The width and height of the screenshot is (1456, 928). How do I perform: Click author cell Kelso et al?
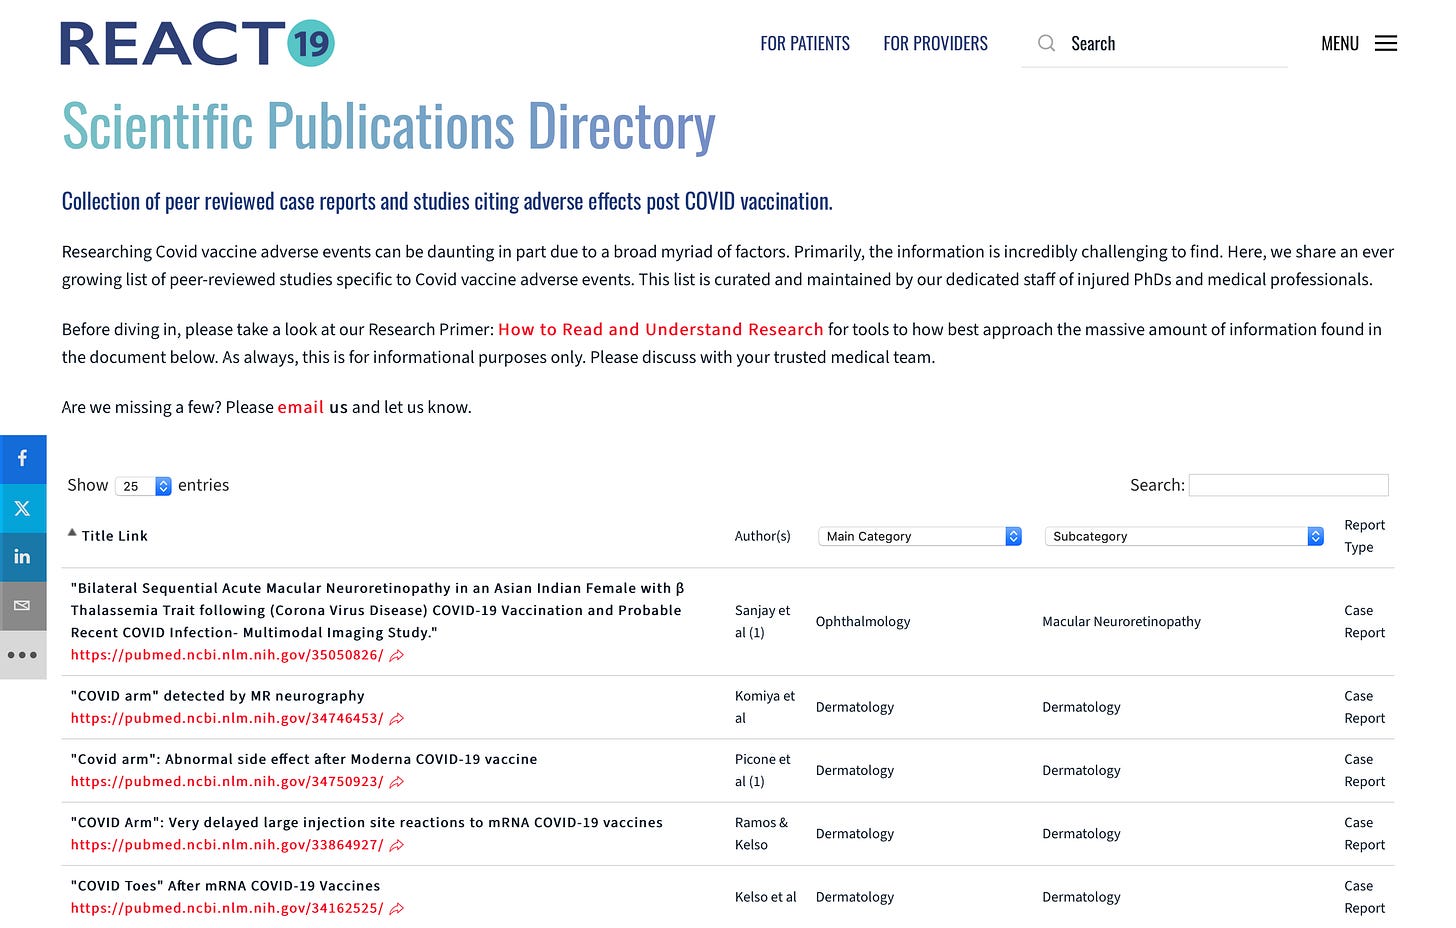(766, 897)
